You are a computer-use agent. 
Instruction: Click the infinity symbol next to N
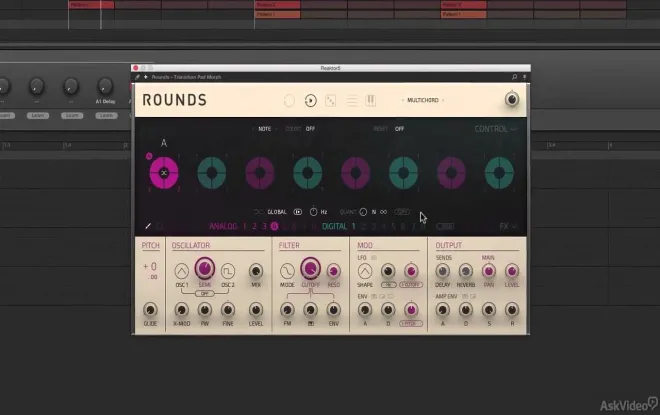[383, 212]
